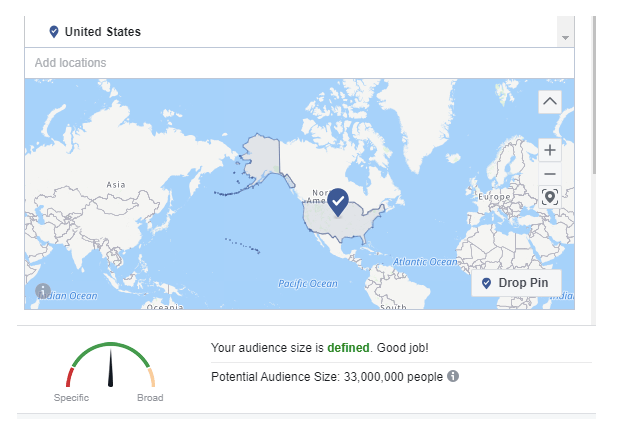Click the Asia label on the map
Image resolution: width=619 pixels, height=429 pixels.
pos(116,184)
